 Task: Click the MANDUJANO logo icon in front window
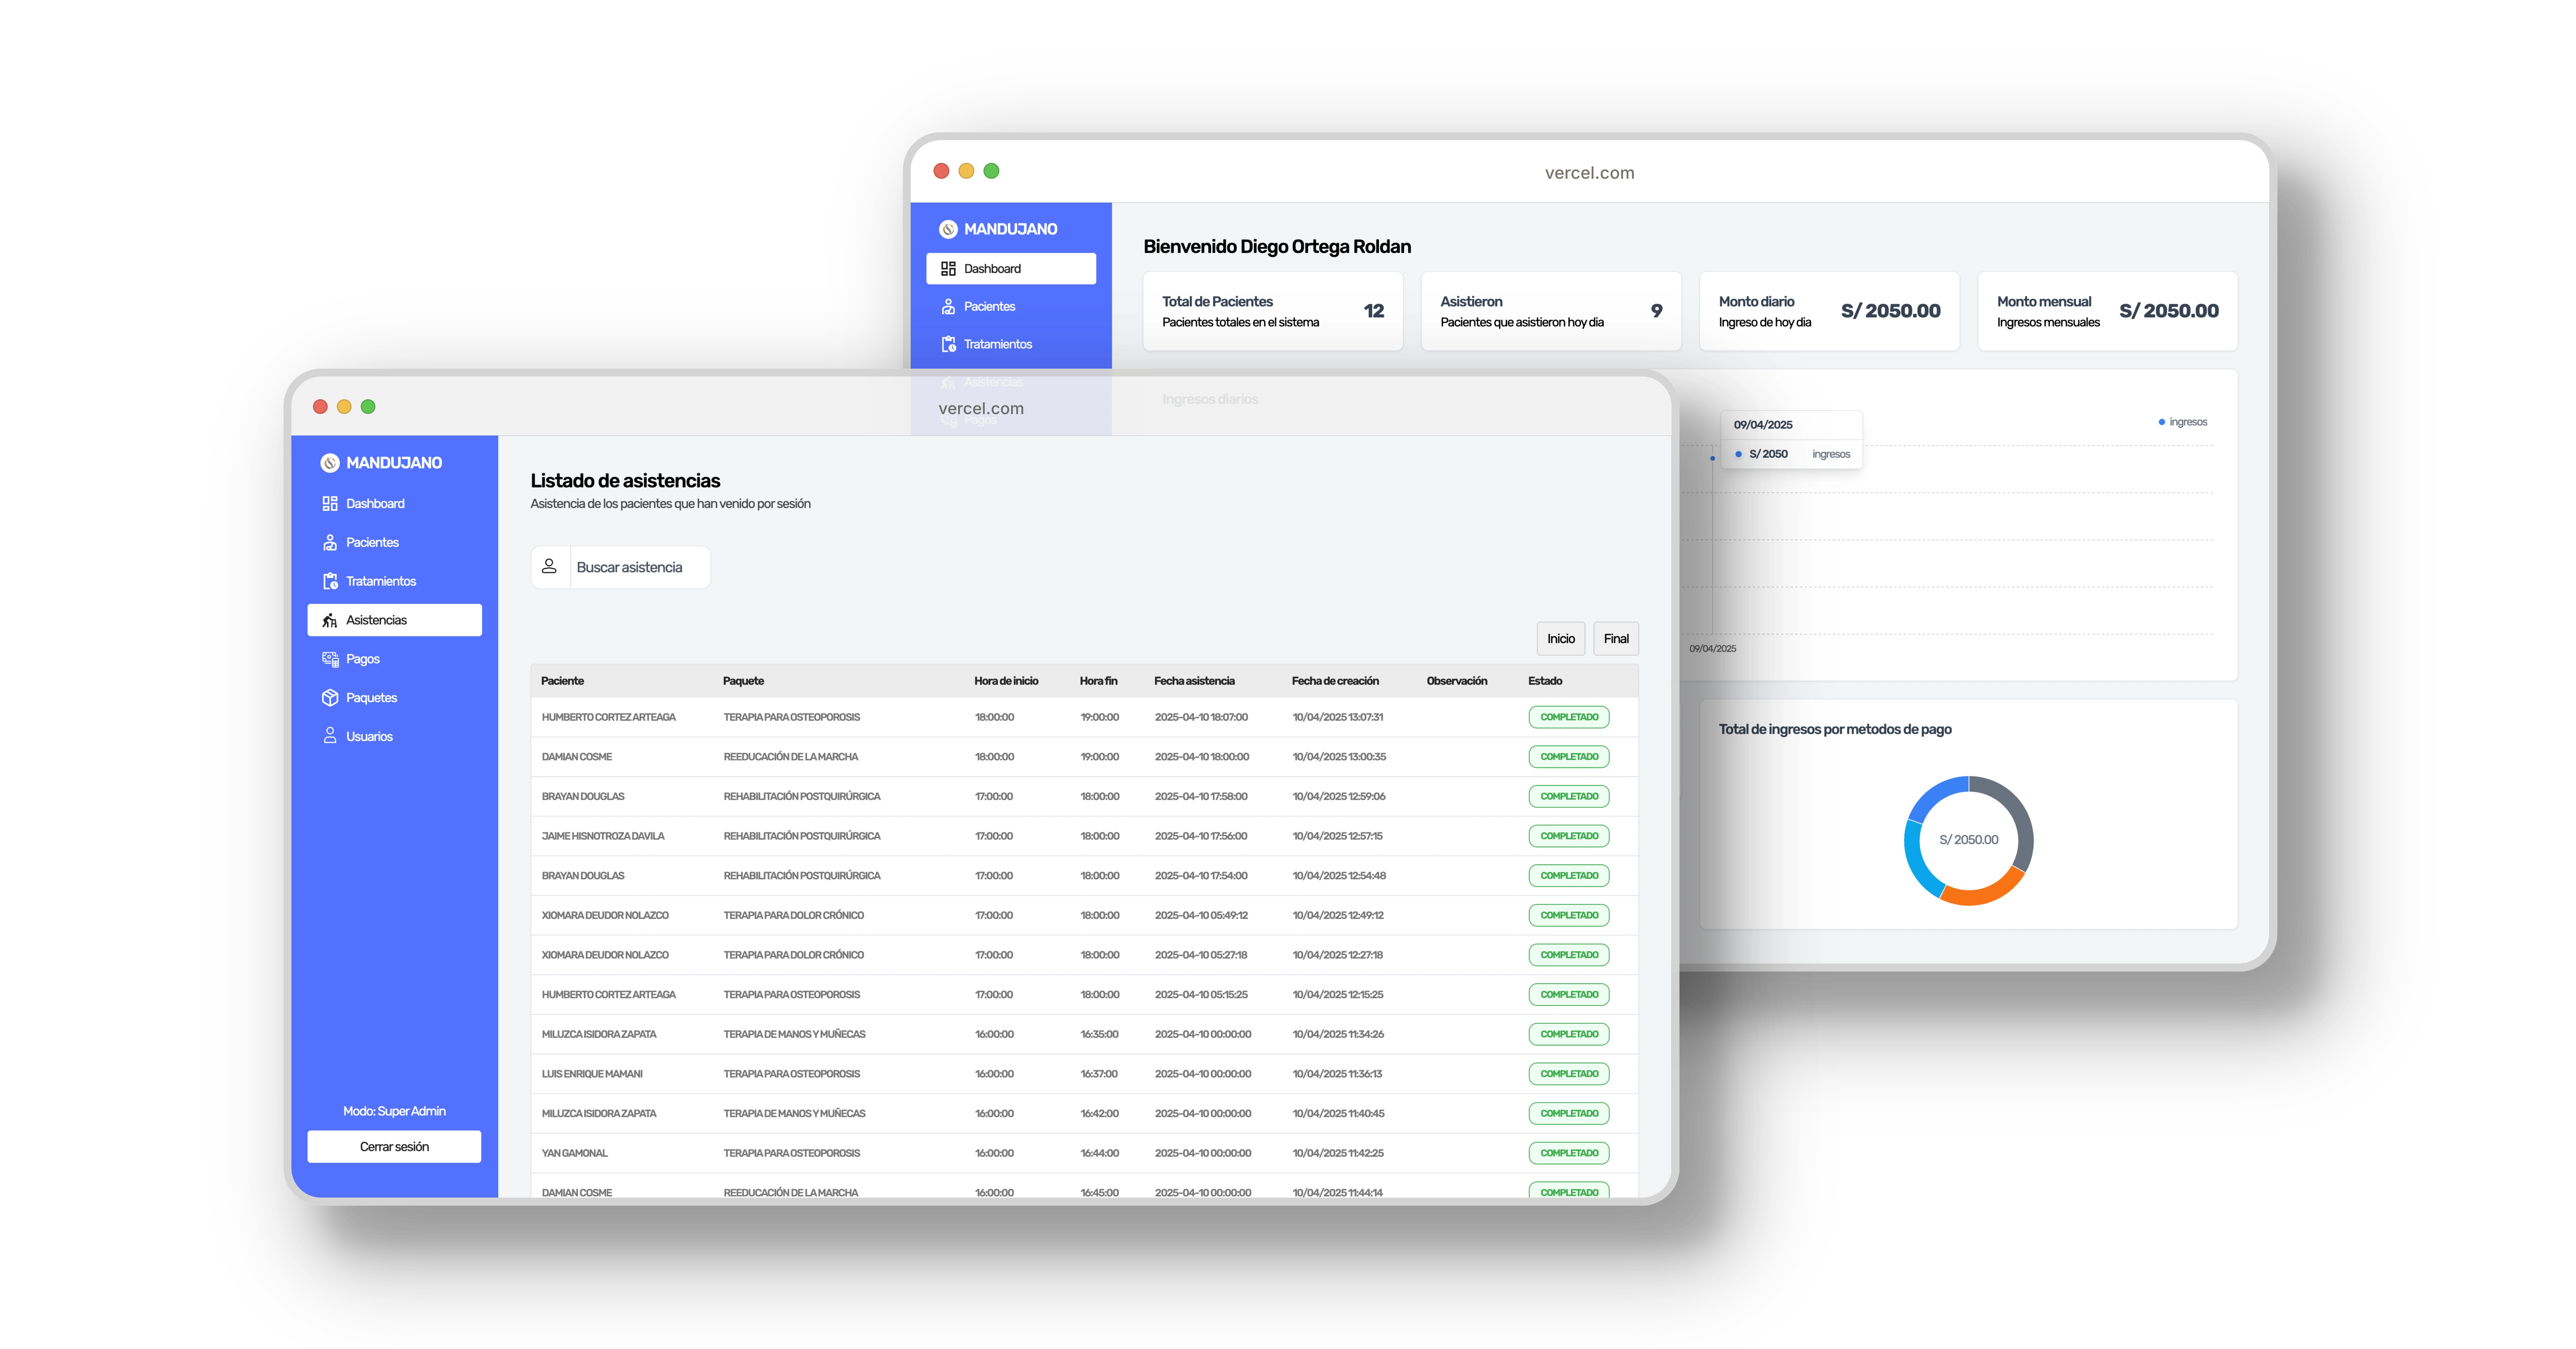coord(330,463)
